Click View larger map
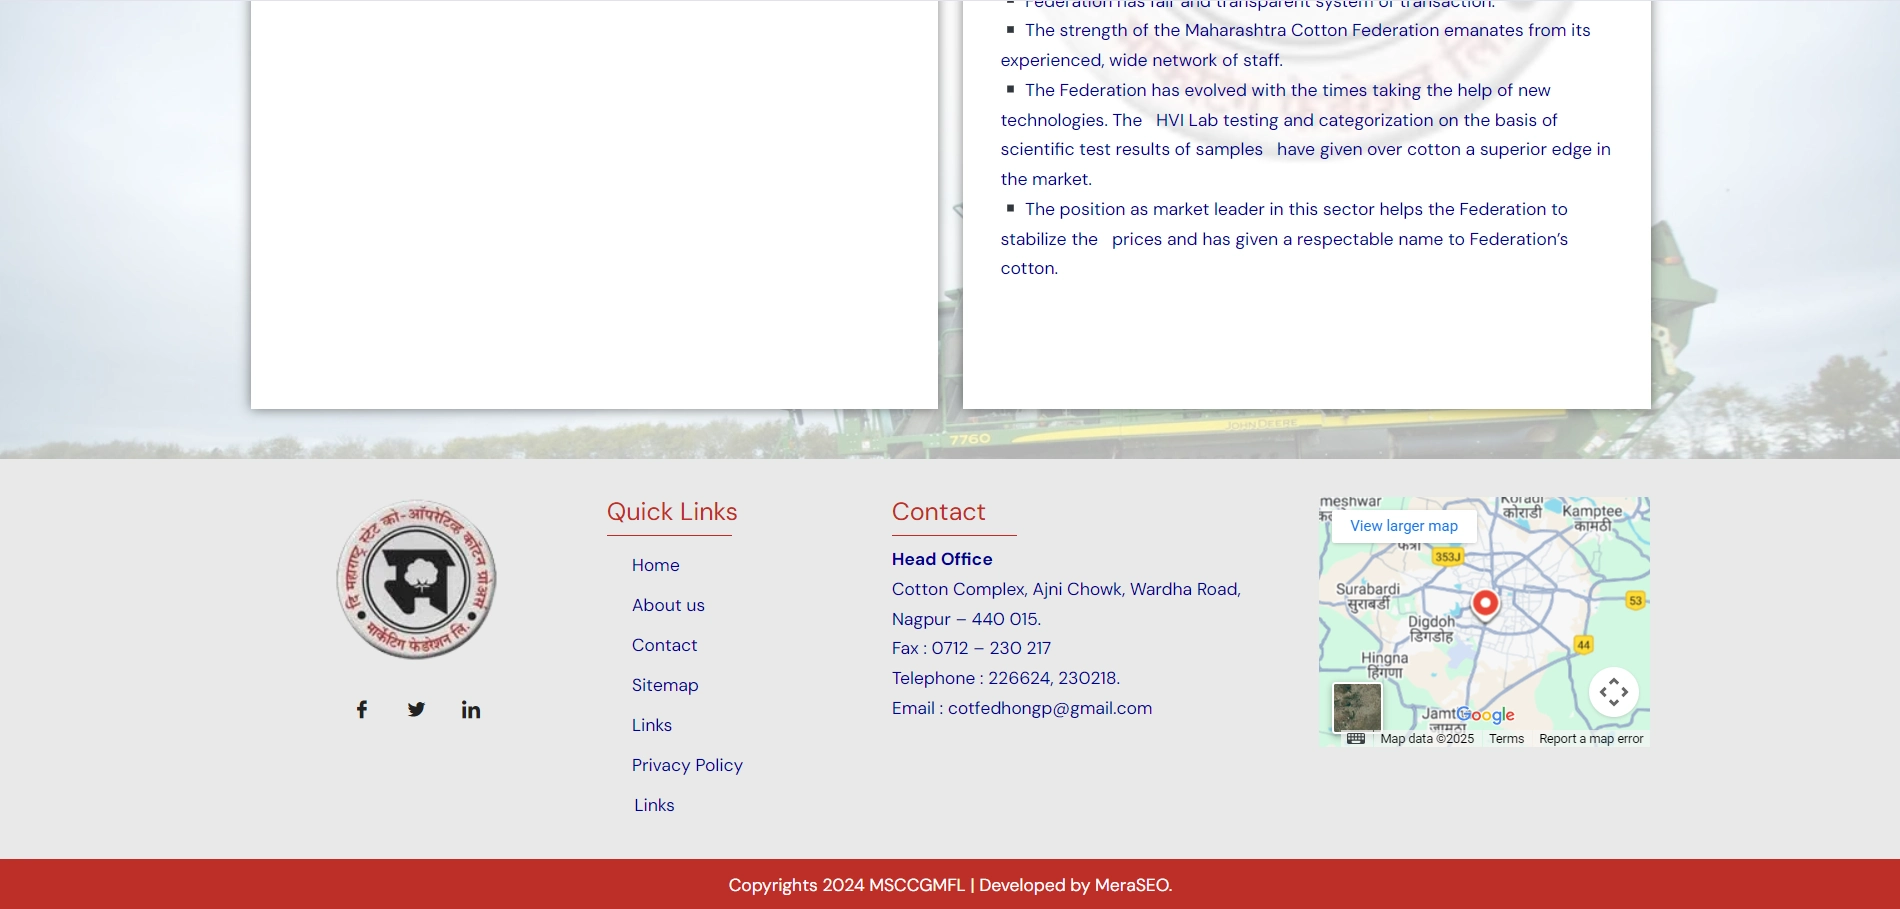 pyautogui.click(x=1403, y=526)
